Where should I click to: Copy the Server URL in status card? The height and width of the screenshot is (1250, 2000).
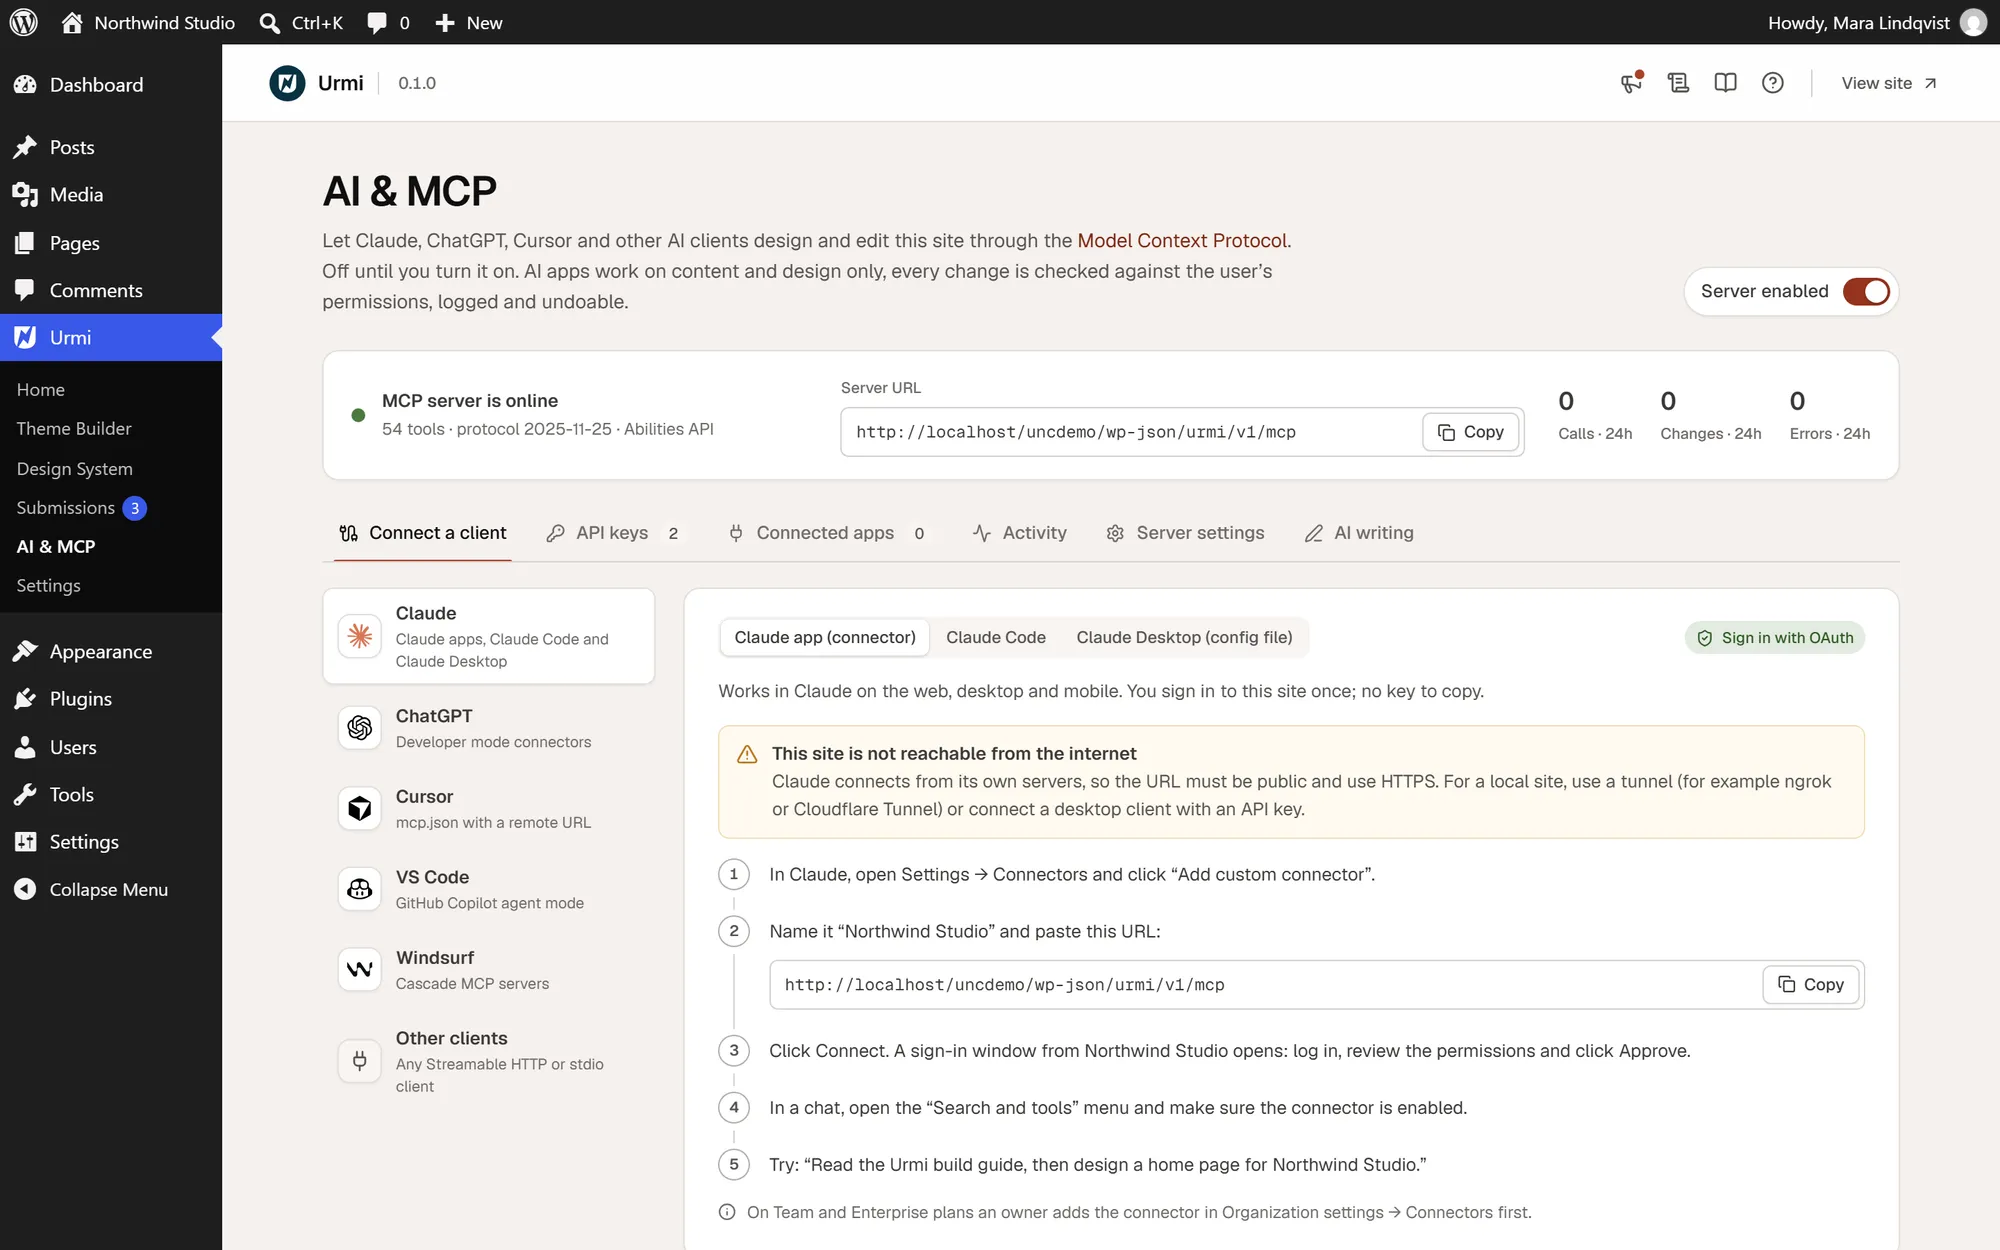1470,432
